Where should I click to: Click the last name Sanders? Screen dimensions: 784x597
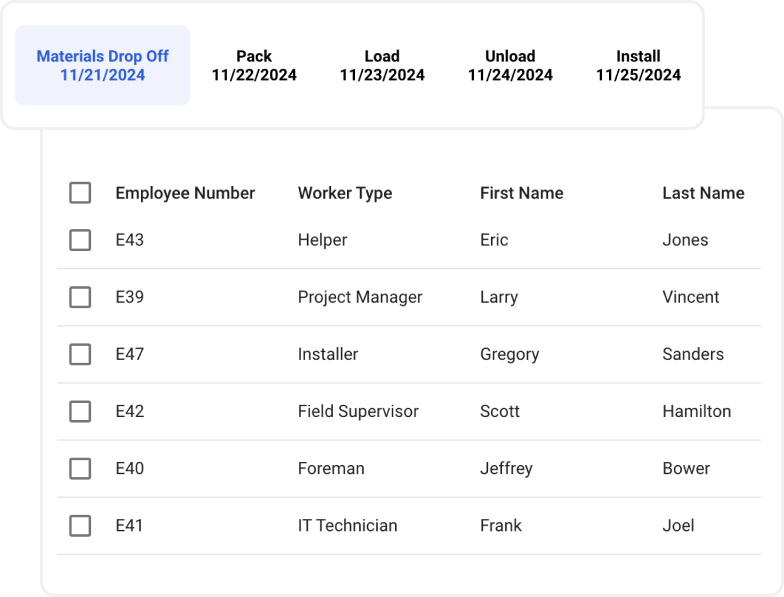click(693, 354)
